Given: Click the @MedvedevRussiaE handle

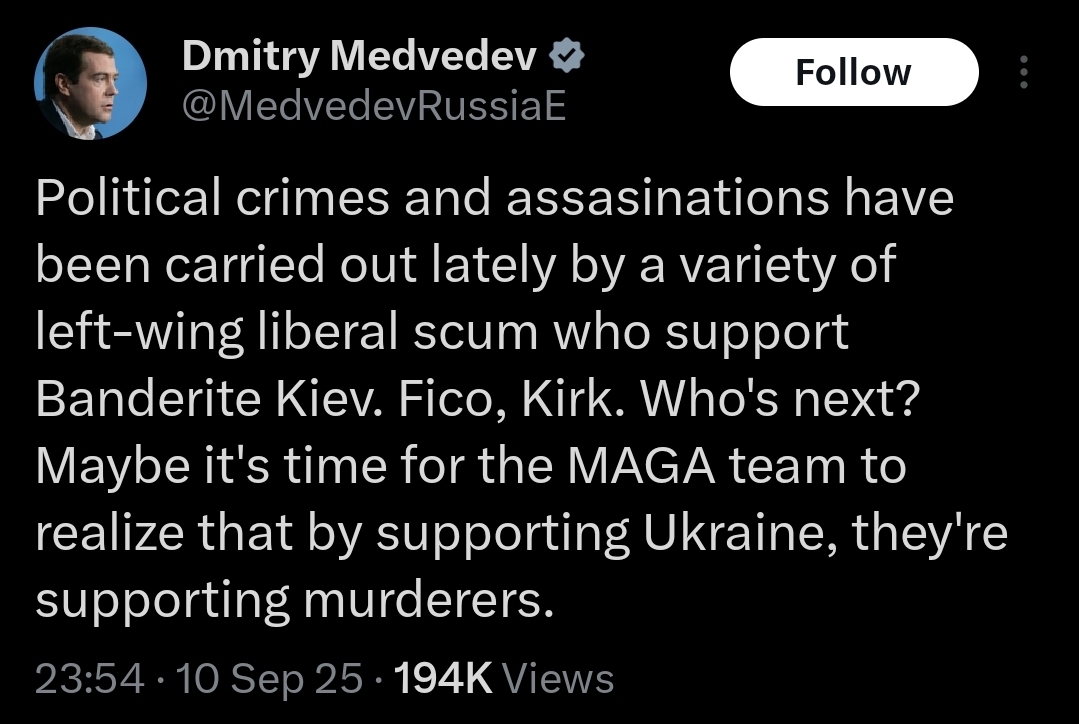Looking at the screenshot, I should click(374, 107).
